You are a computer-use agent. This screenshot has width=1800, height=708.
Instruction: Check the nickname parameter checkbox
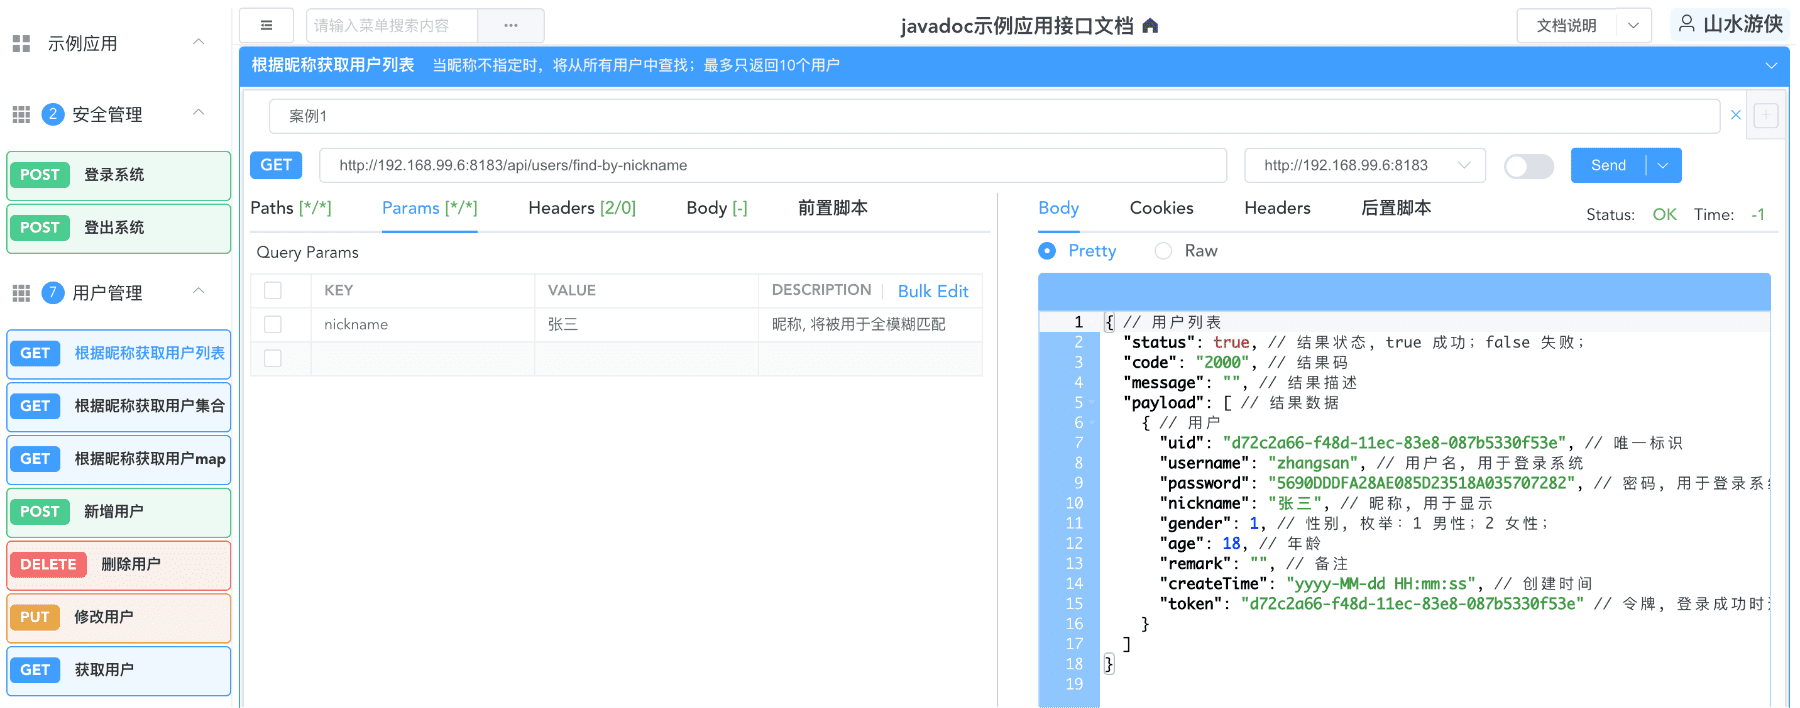pos(273,324)
